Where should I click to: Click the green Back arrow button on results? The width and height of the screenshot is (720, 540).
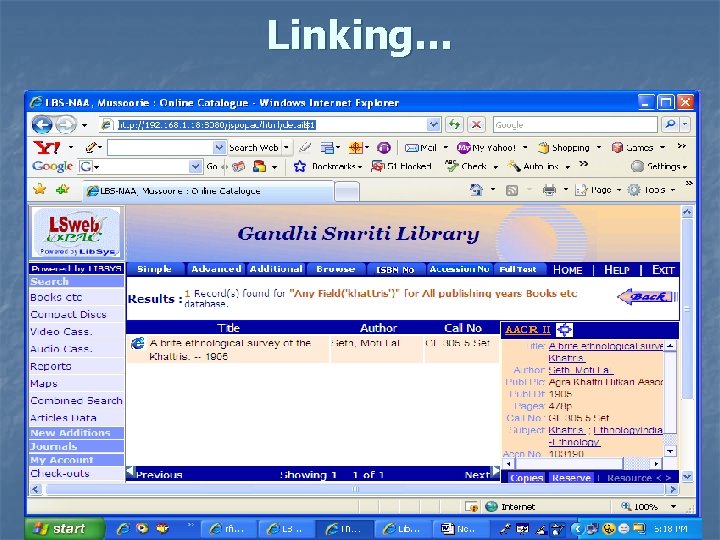point(647,297)
